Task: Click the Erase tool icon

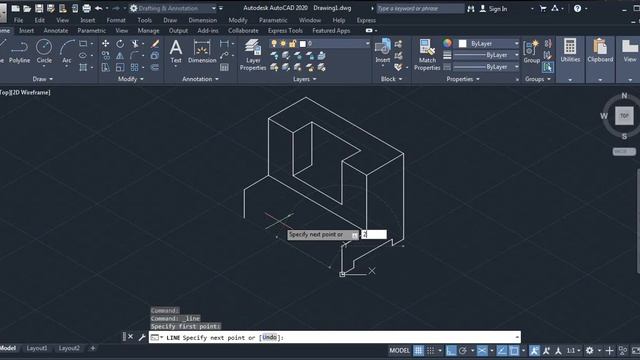Action: (x=155, y=44)
